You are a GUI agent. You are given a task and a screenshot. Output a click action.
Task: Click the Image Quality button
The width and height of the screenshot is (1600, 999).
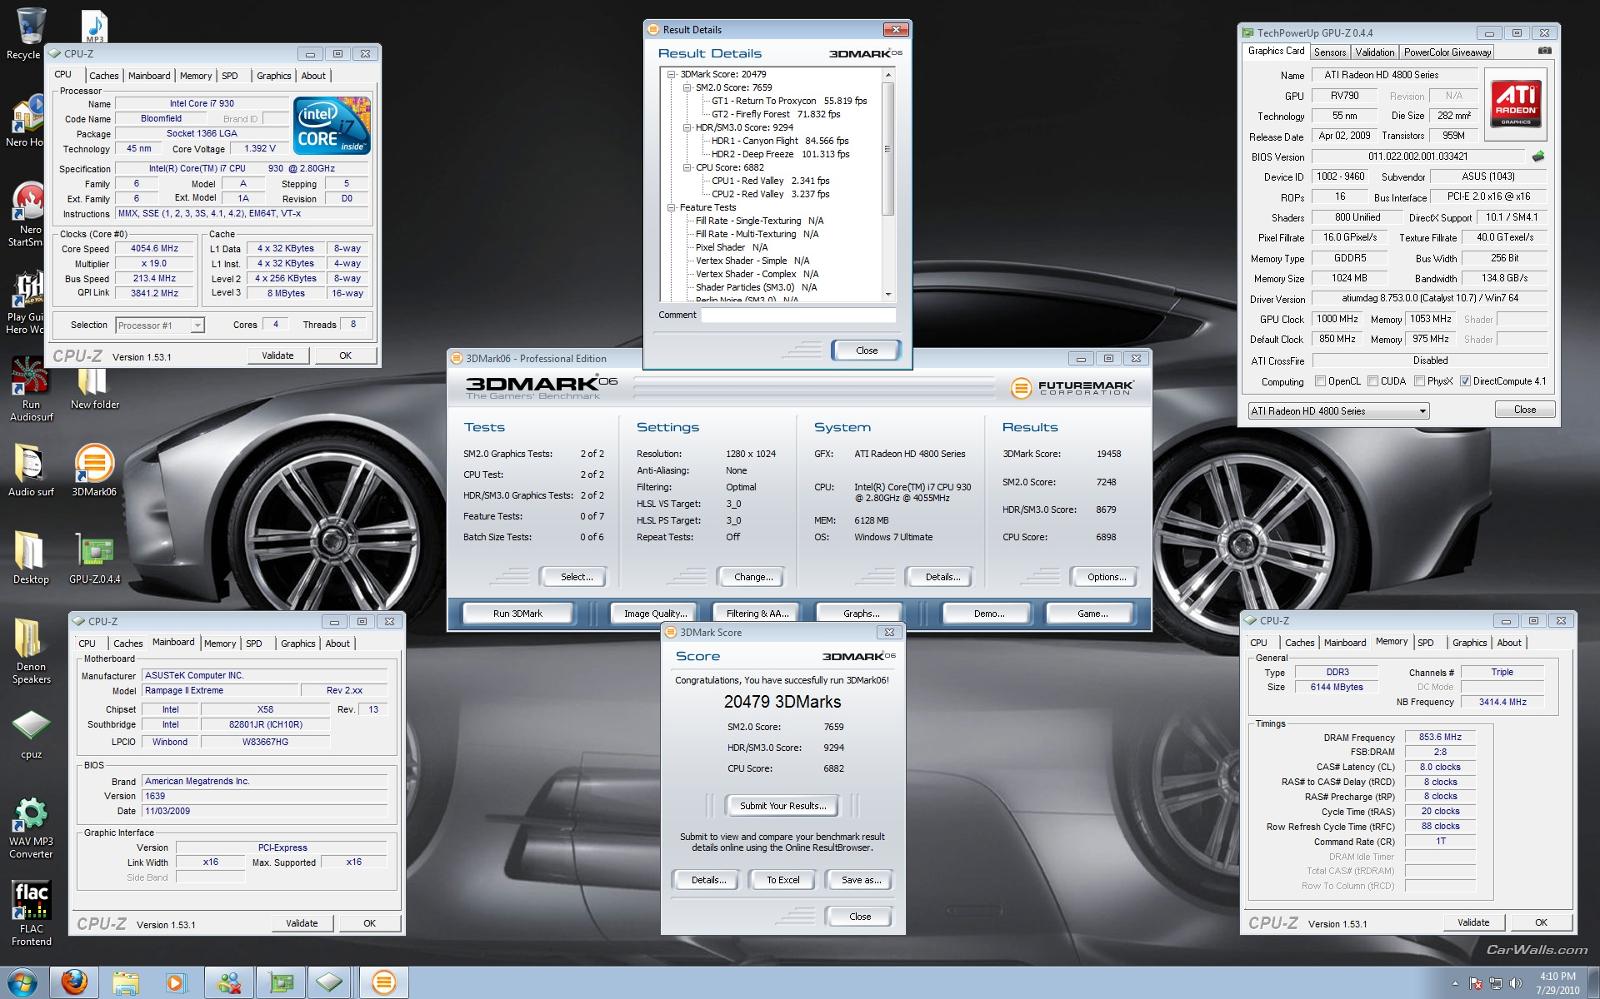click(655, 614)
